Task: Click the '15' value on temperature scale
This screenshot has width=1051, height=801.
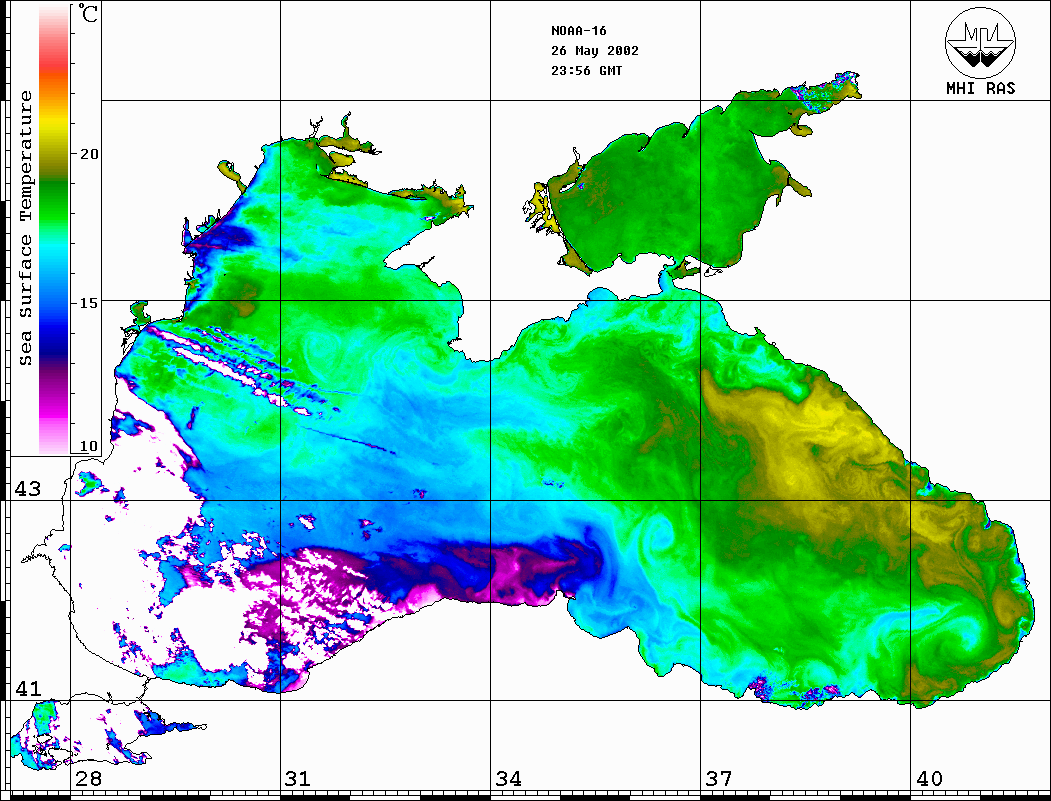Action: (89, 303)
